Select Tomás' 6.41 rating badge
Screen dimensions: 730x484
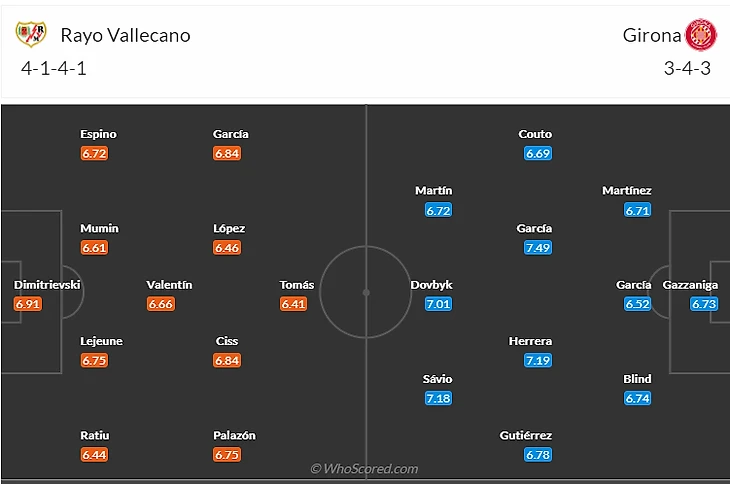click(x=293, y=304)
